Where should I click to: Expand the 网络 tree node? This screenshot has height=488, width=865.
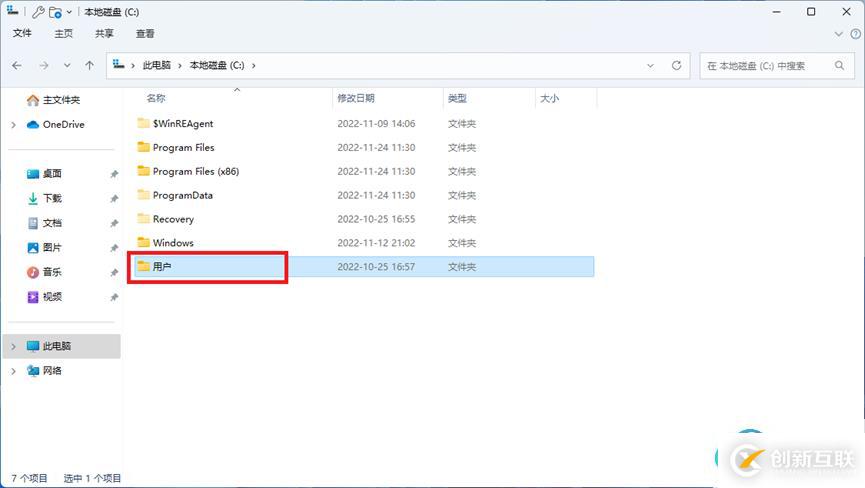point(14,372)
